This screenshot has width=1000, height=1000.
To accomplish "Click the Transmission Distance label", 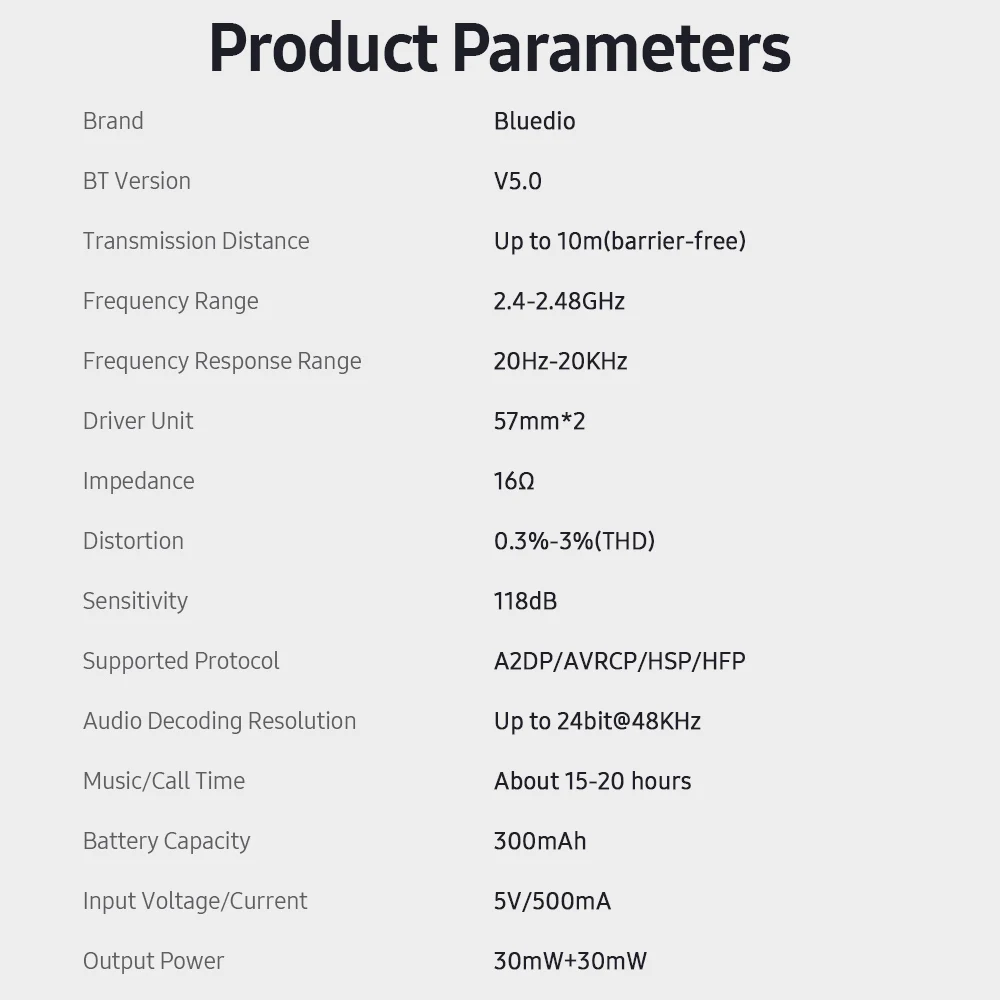I will click(x=196, y=241).
